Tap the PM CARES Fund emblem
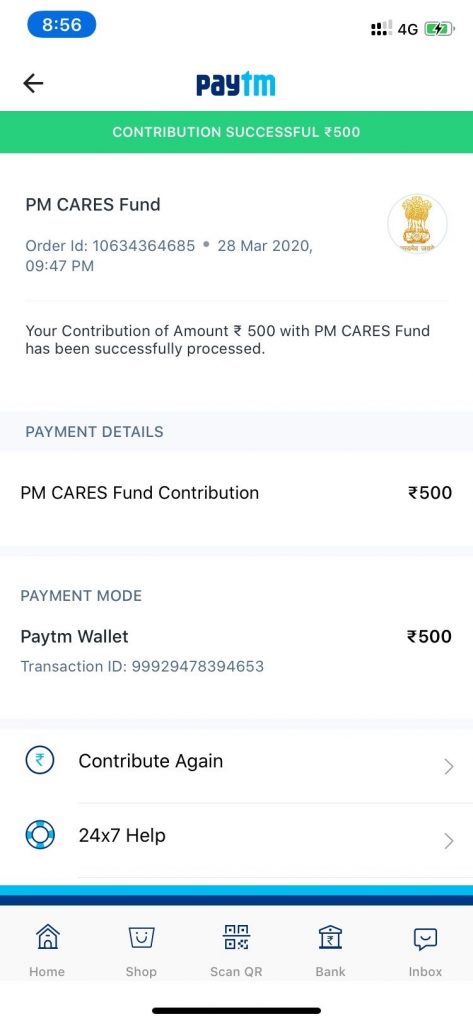This screenshot has height=1024, width=473. tap(417, 225)
